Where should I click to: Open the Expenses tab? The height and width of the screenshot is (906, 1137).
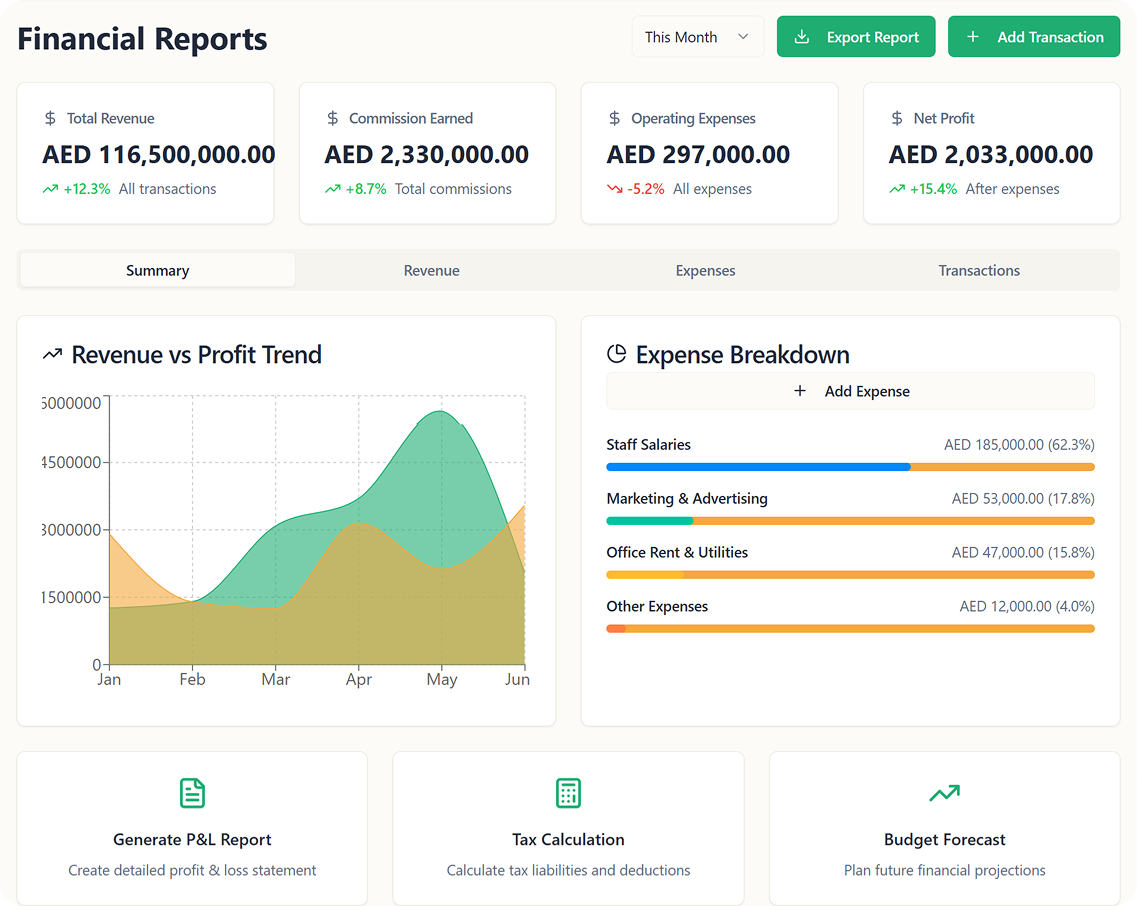[705, 271]
